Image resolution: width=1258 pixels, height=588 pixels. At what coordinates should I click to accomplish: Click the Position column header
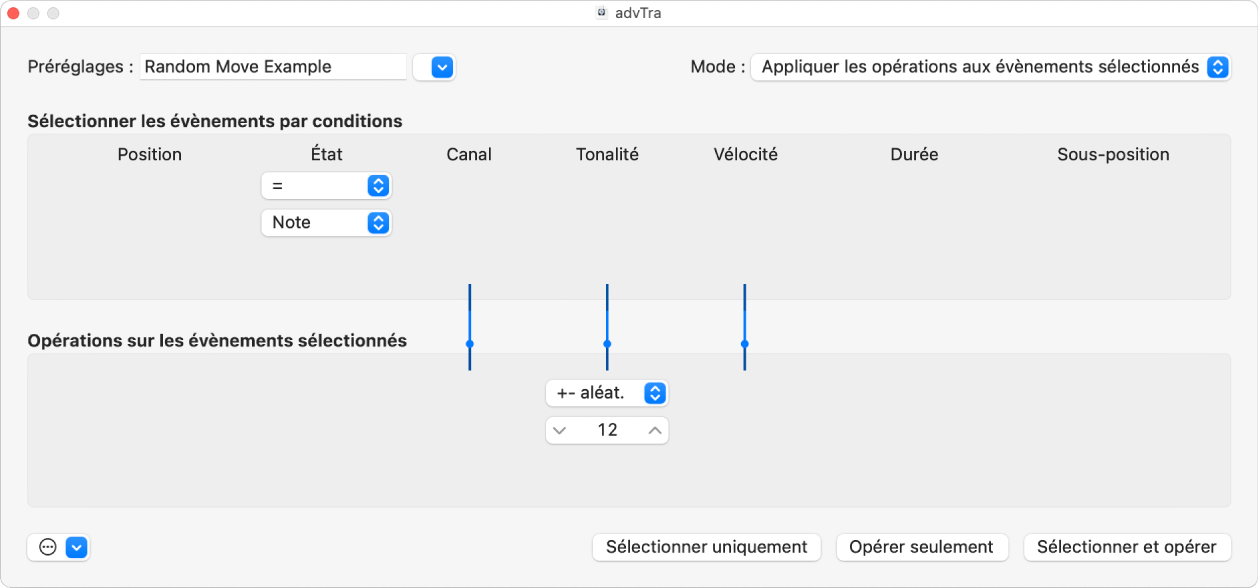[x=149, y=154]
